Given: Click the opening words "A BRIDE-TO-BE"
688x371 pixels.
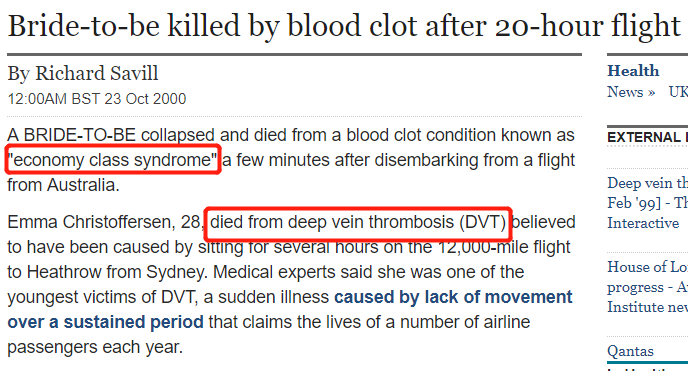Looking at the screenshot, I should coord(72,135).
